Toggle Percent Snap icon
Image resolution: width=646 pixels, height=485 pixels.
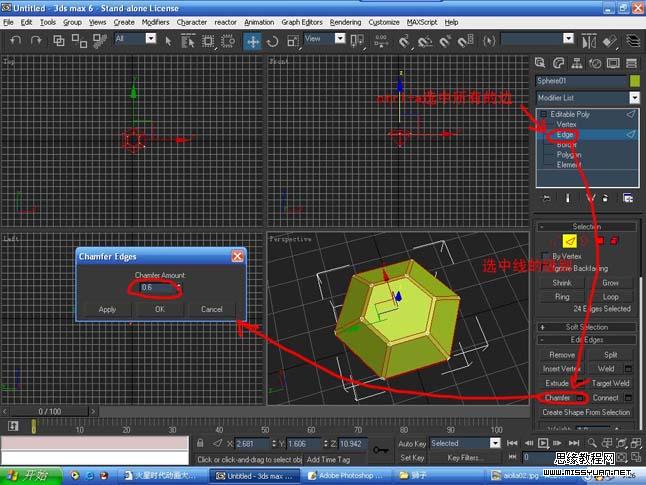(445, 41)
